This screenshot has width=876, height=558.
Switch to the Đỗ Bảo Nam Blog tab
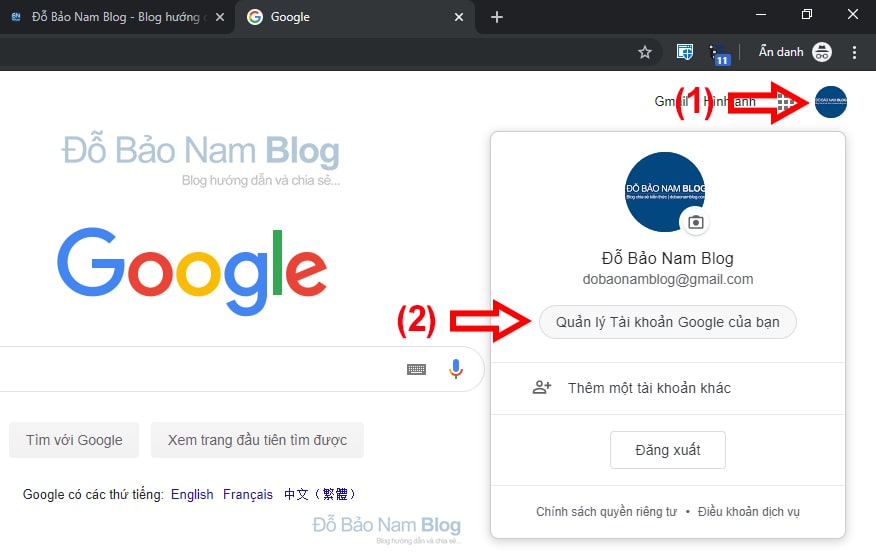tap(117, 17)
